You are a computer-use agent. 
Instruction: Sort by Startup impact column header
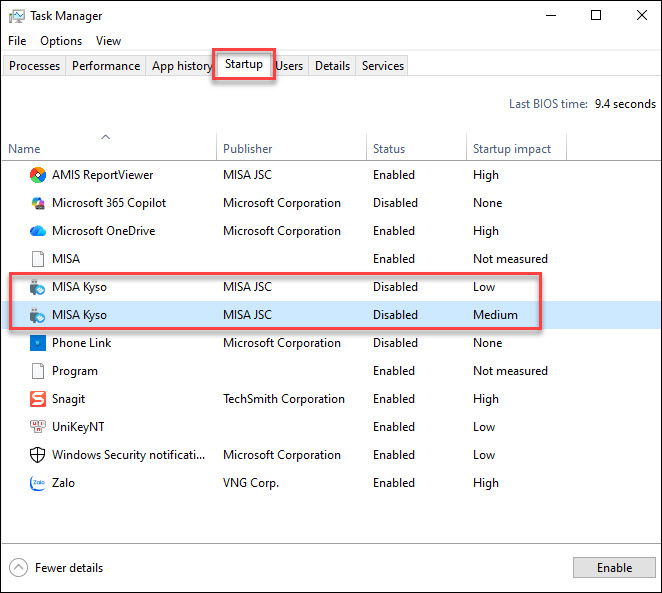[512, 149]
